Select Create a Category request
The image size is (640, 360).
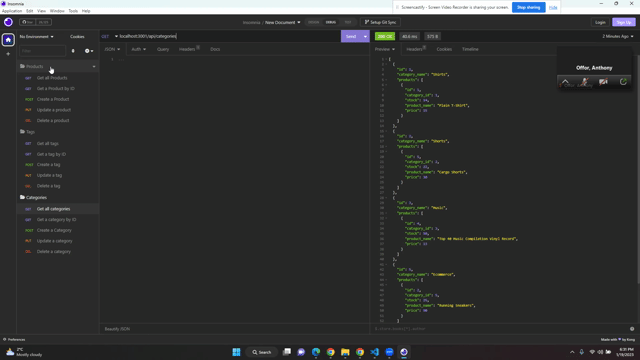54,230
